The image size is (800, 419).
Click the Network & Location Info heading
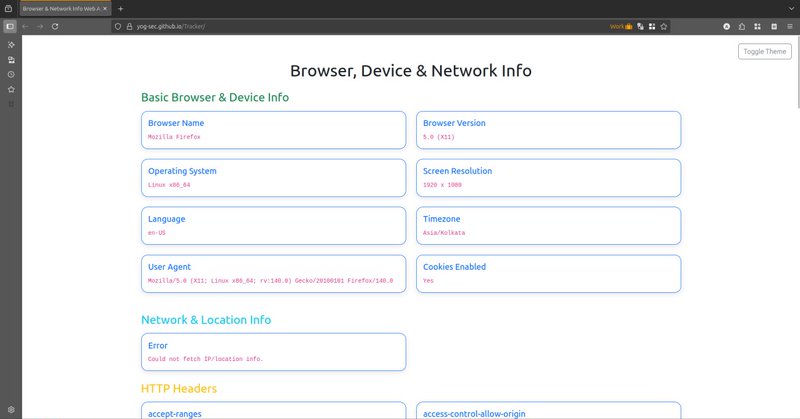click(x=206, y=320)
